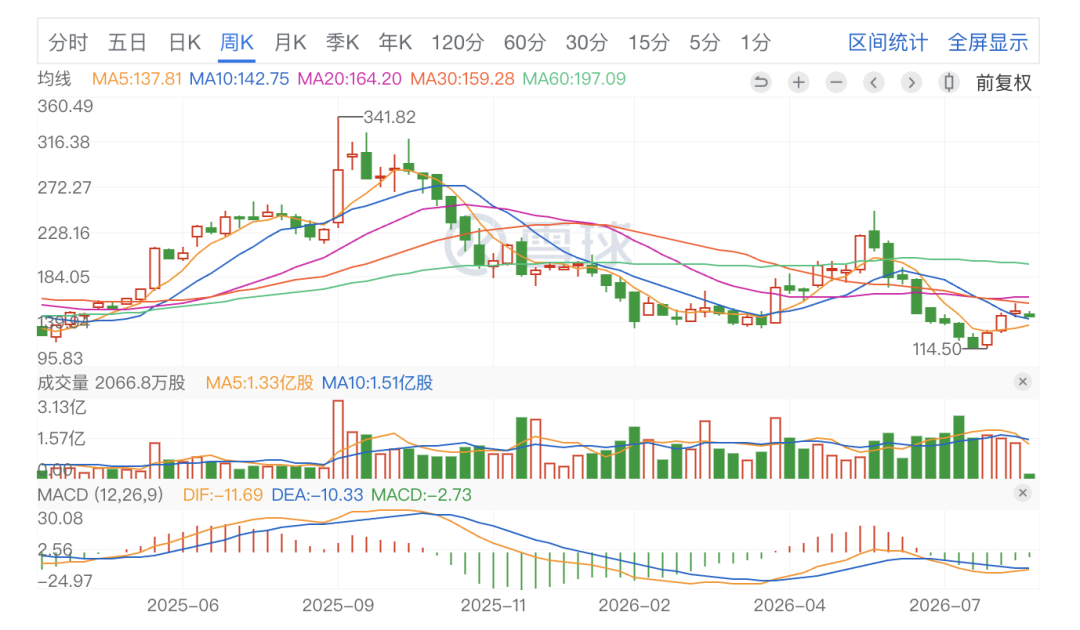
Task: Click the 184.05 price axis label
Action: point(64,277)
